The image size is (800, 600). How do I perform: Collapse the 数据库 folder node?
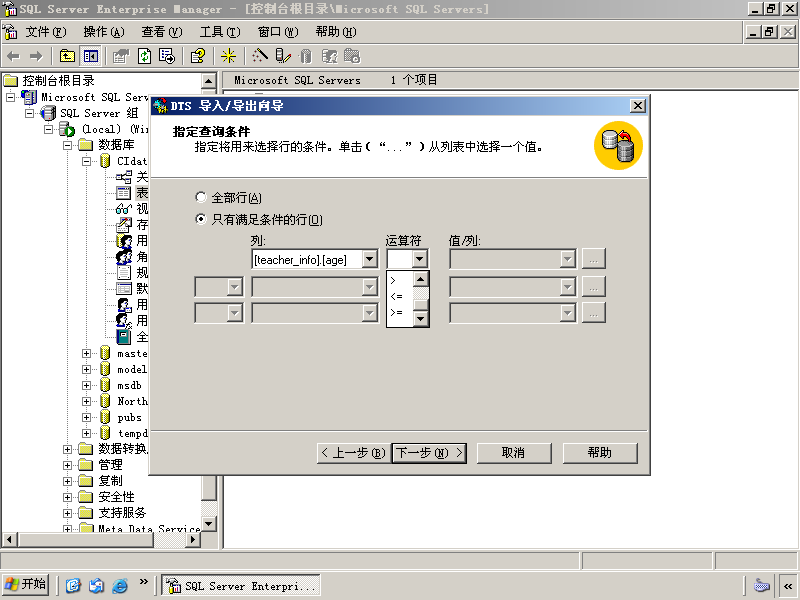[x=67, y=145]
